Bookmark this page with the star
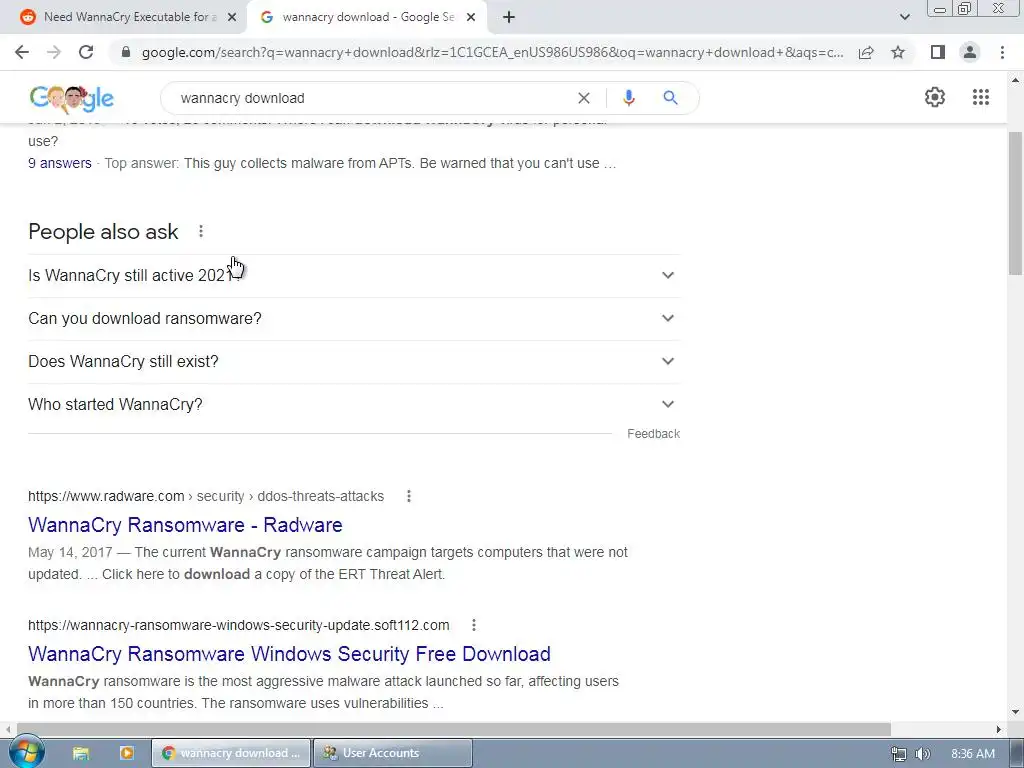This screenshot has height=768, width=1024. [898, 52]
